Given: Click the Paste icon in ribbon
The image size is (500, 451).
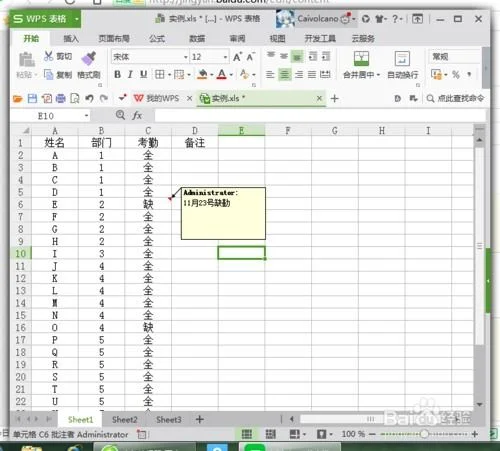Looking at the screenshot, I should tap(26, 59).
